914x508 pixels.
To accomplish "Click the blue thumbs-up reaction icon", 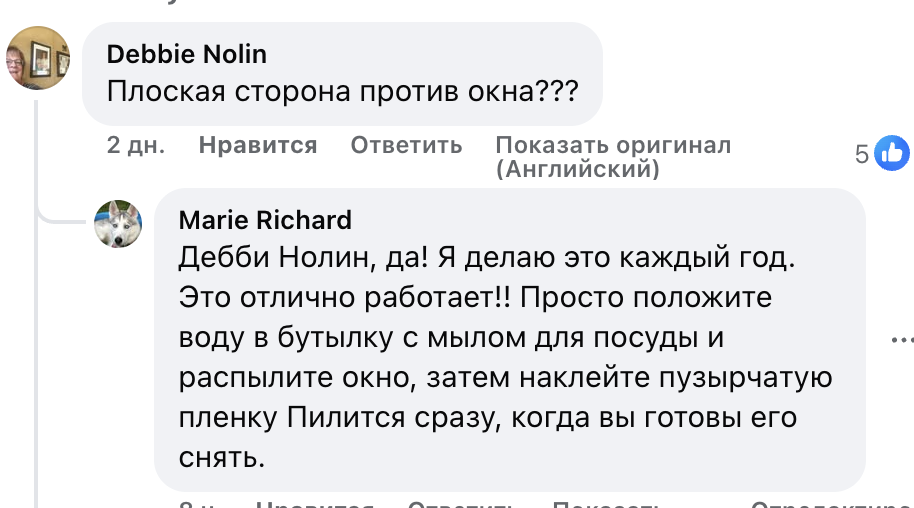I will (x=891, y=154).
